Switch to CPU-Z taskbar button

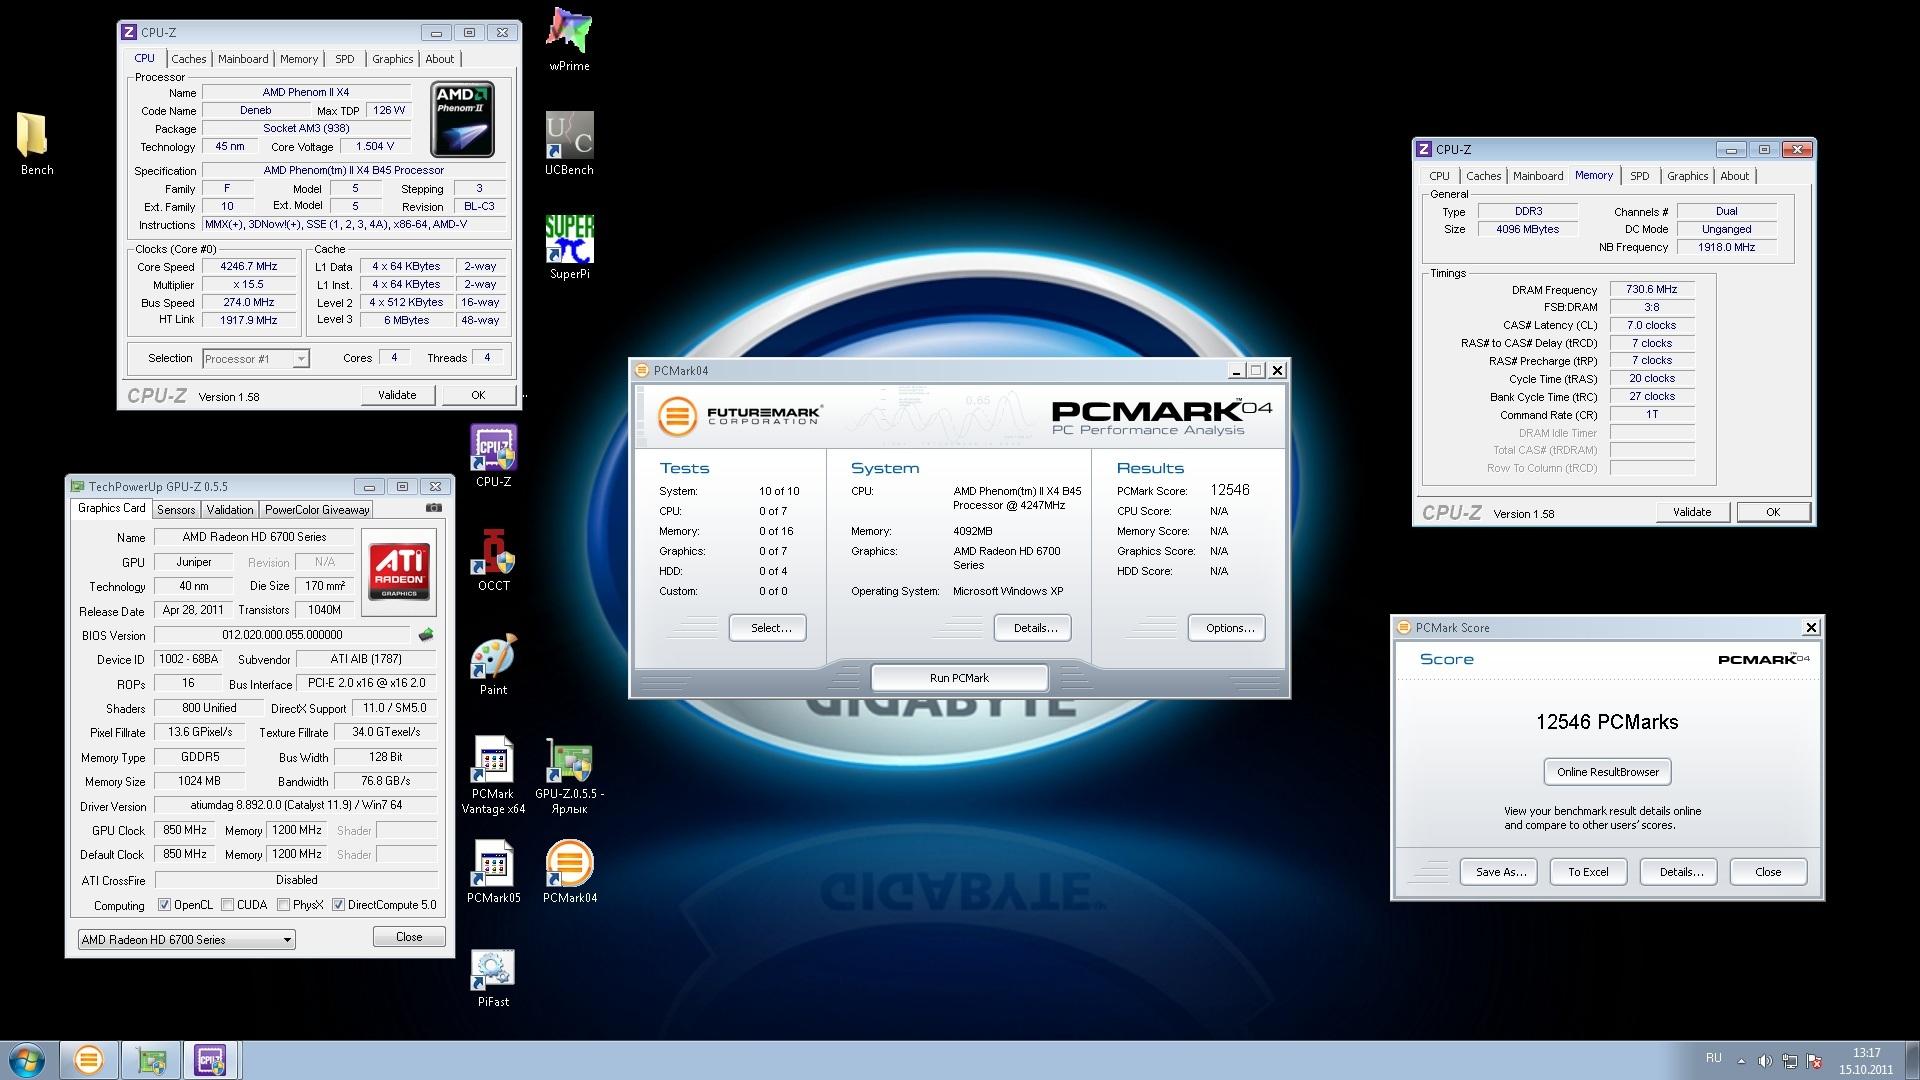211,1060
